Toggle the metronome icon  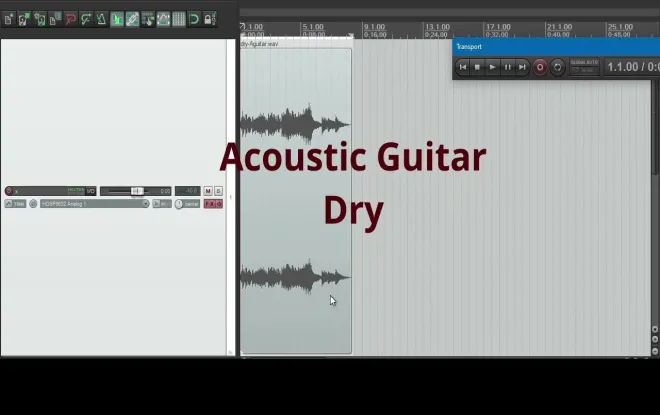coord(101,19)
